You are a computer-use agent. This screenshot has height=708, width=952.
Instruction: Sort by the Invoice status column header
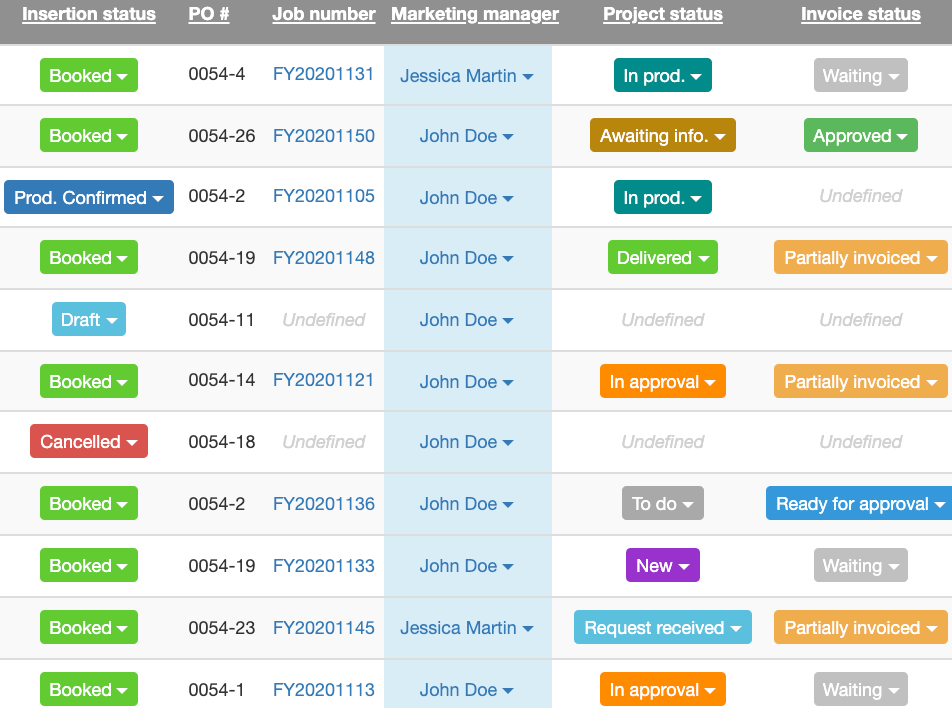coord(860,14)
